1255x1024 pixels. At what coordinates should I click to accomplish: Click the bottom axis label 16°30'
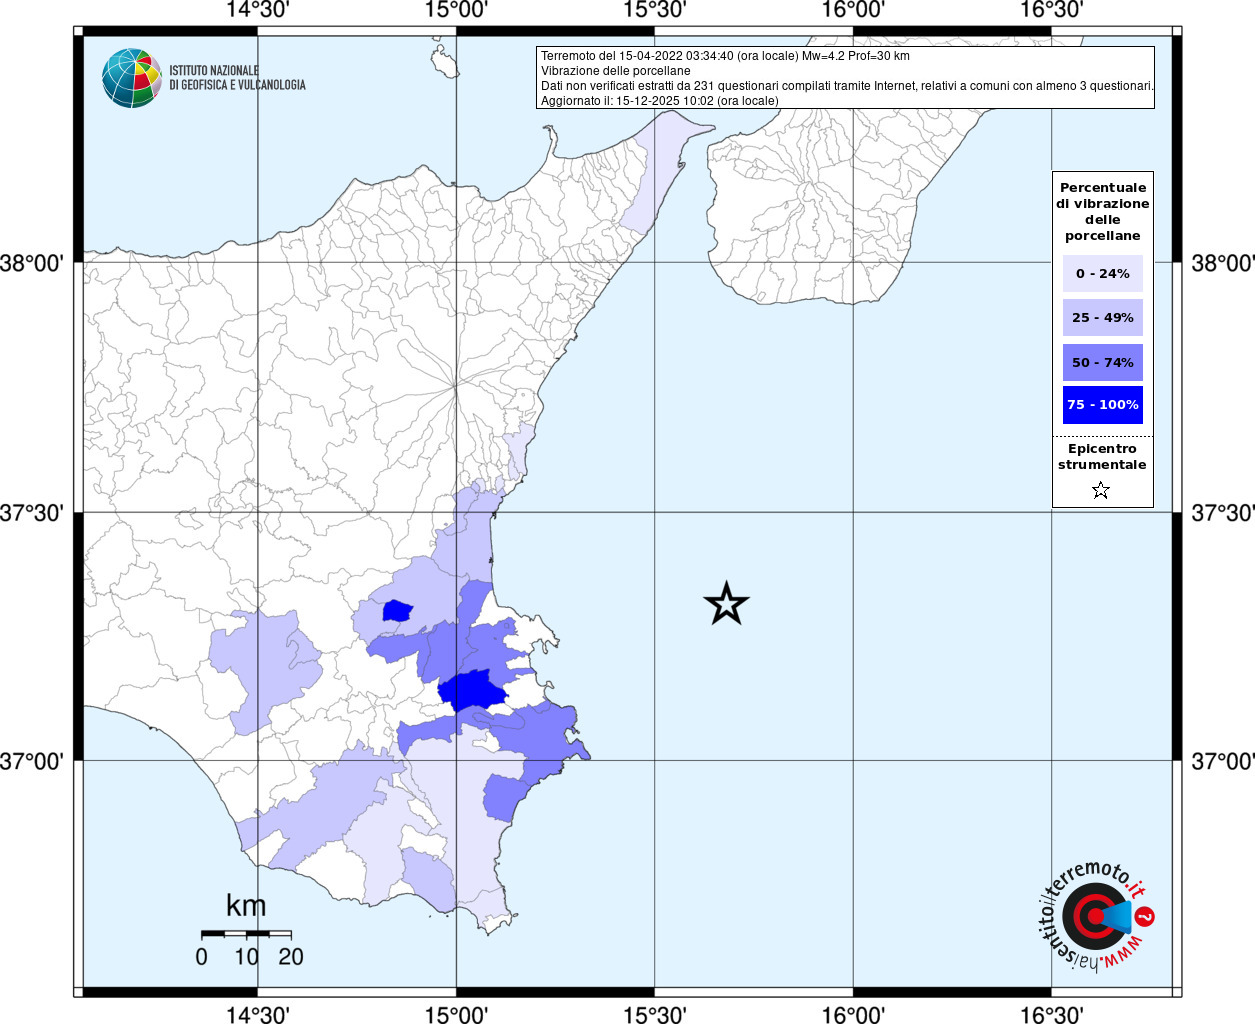pos(1051,1014)
